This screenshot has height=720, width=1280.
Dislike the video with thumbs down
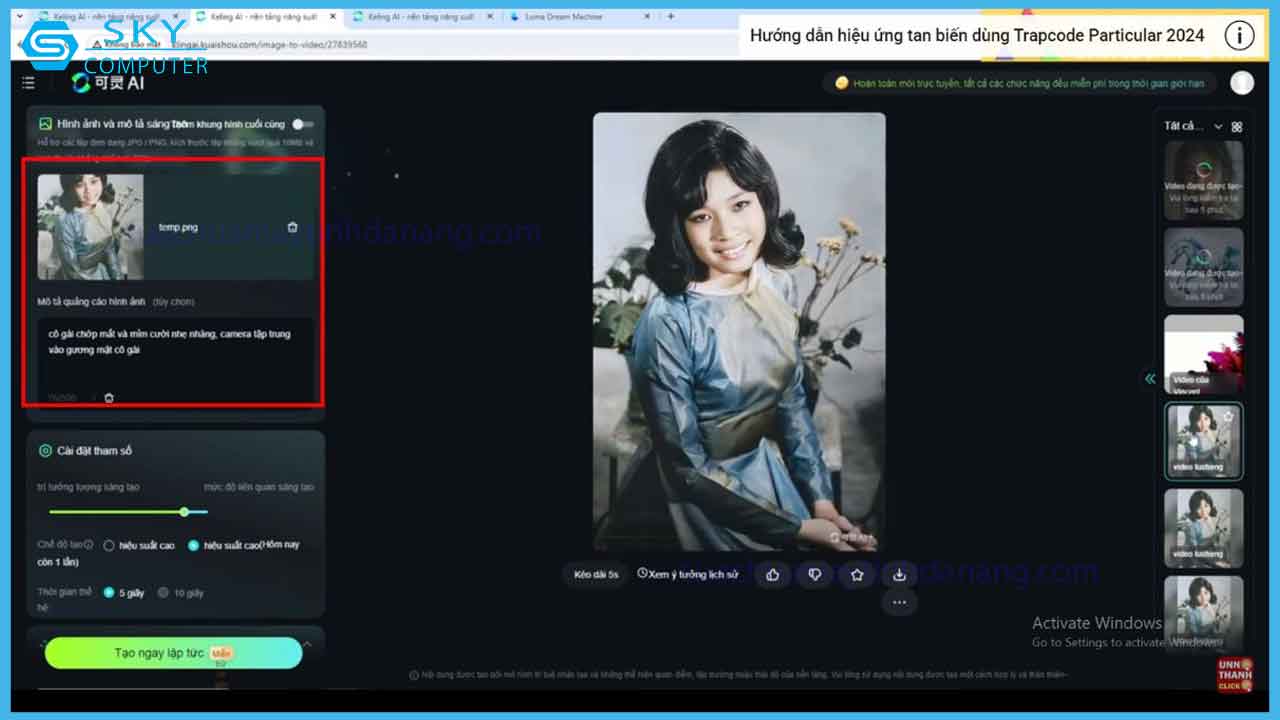[x=815, y=574]
